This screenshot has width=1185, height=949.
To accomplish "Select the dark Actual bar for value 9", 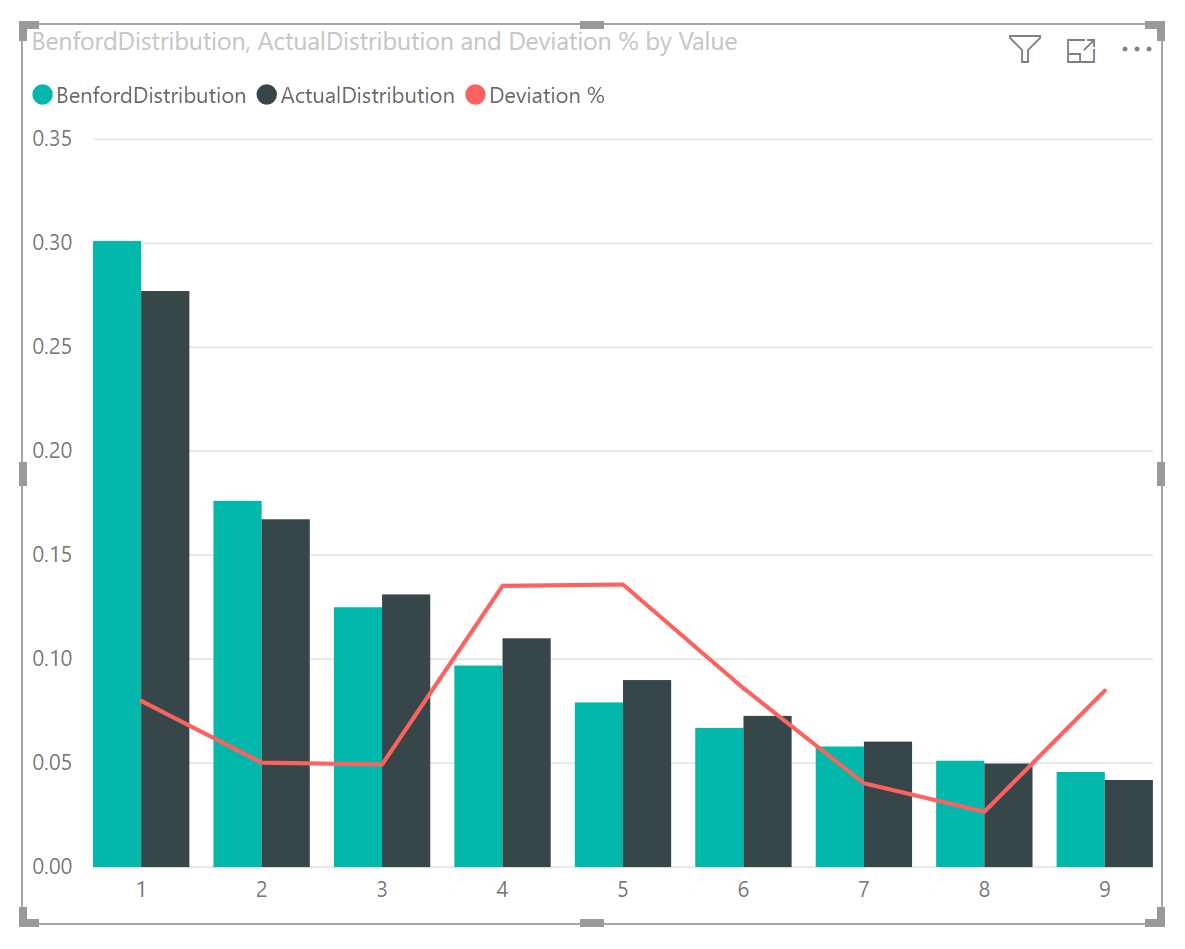I will point(1129,823).
